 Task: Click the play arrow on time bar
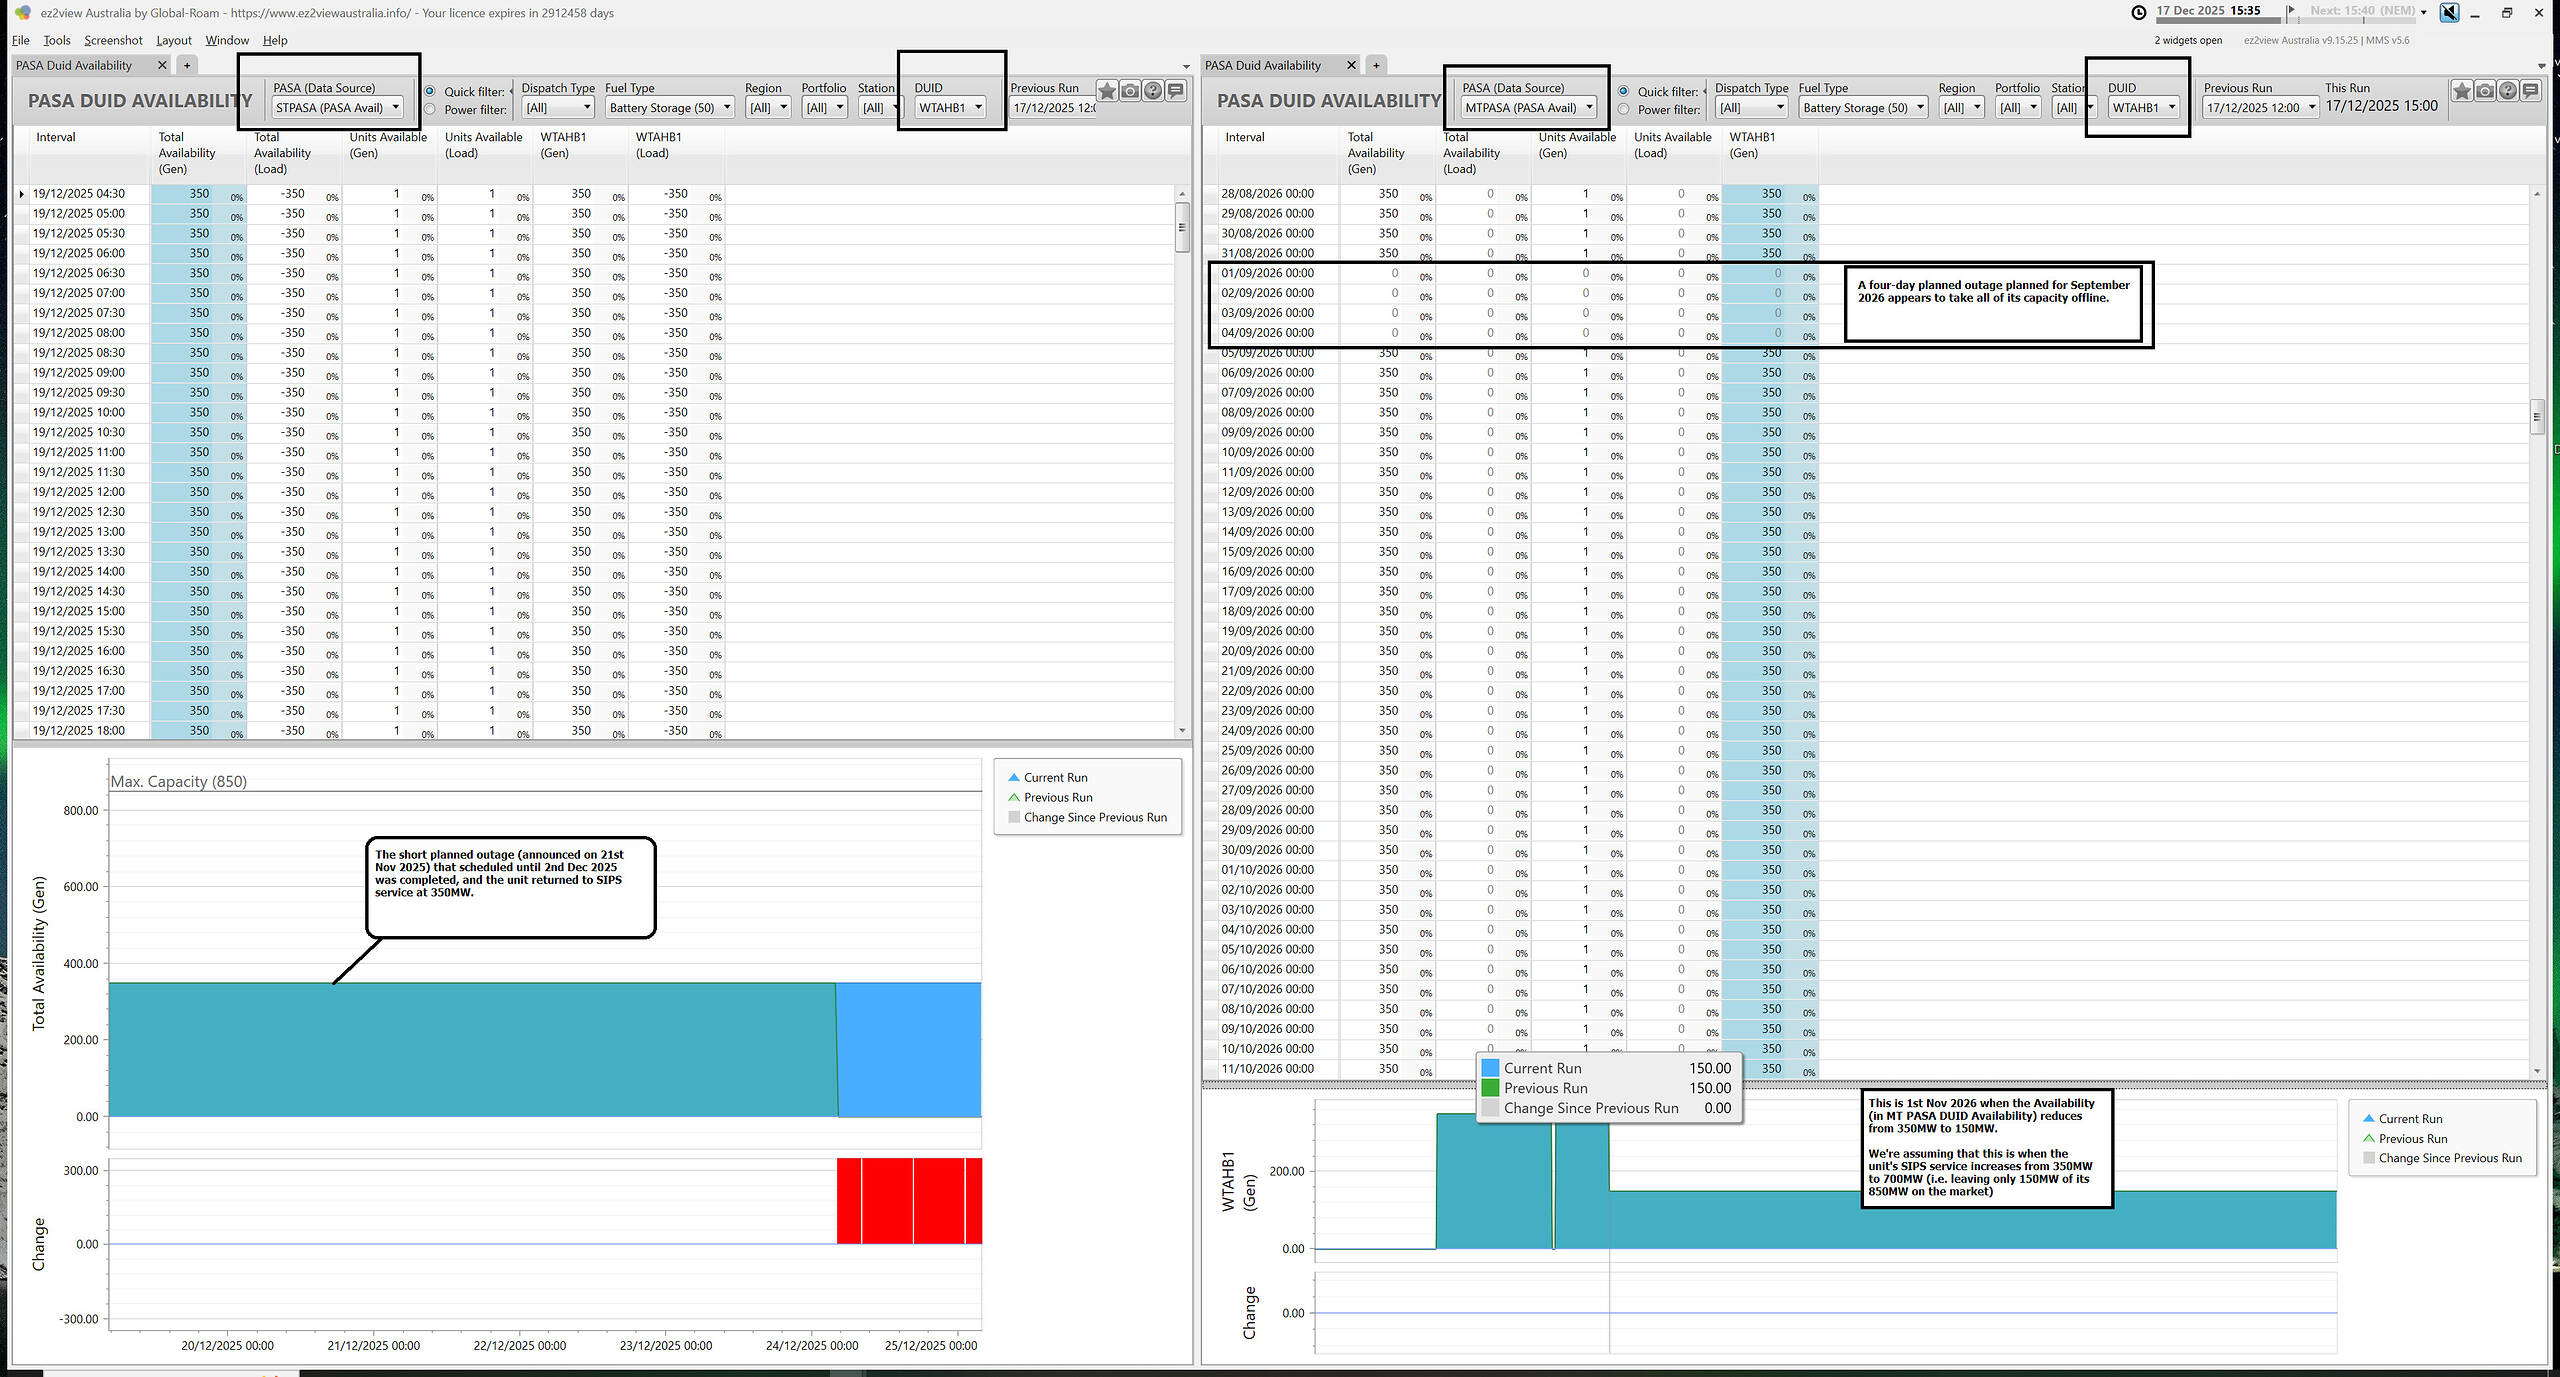2291,11
